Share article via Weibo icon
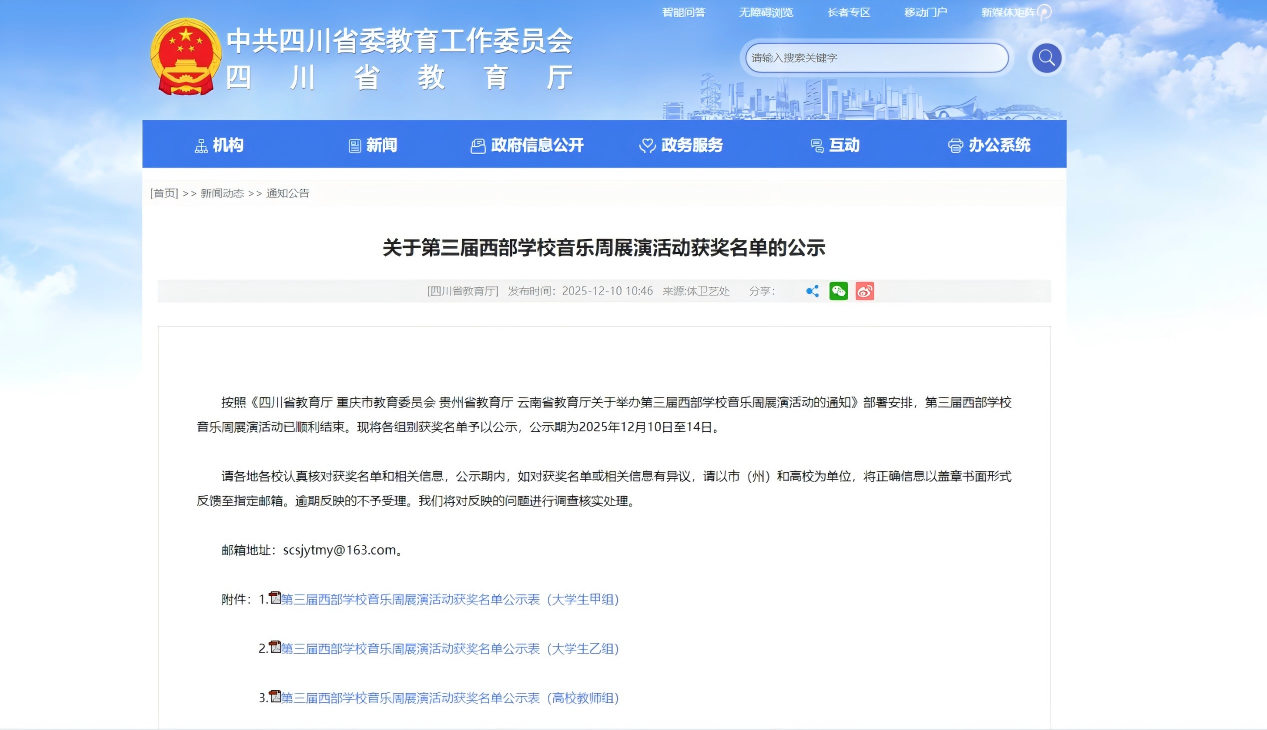 [864, 291]
